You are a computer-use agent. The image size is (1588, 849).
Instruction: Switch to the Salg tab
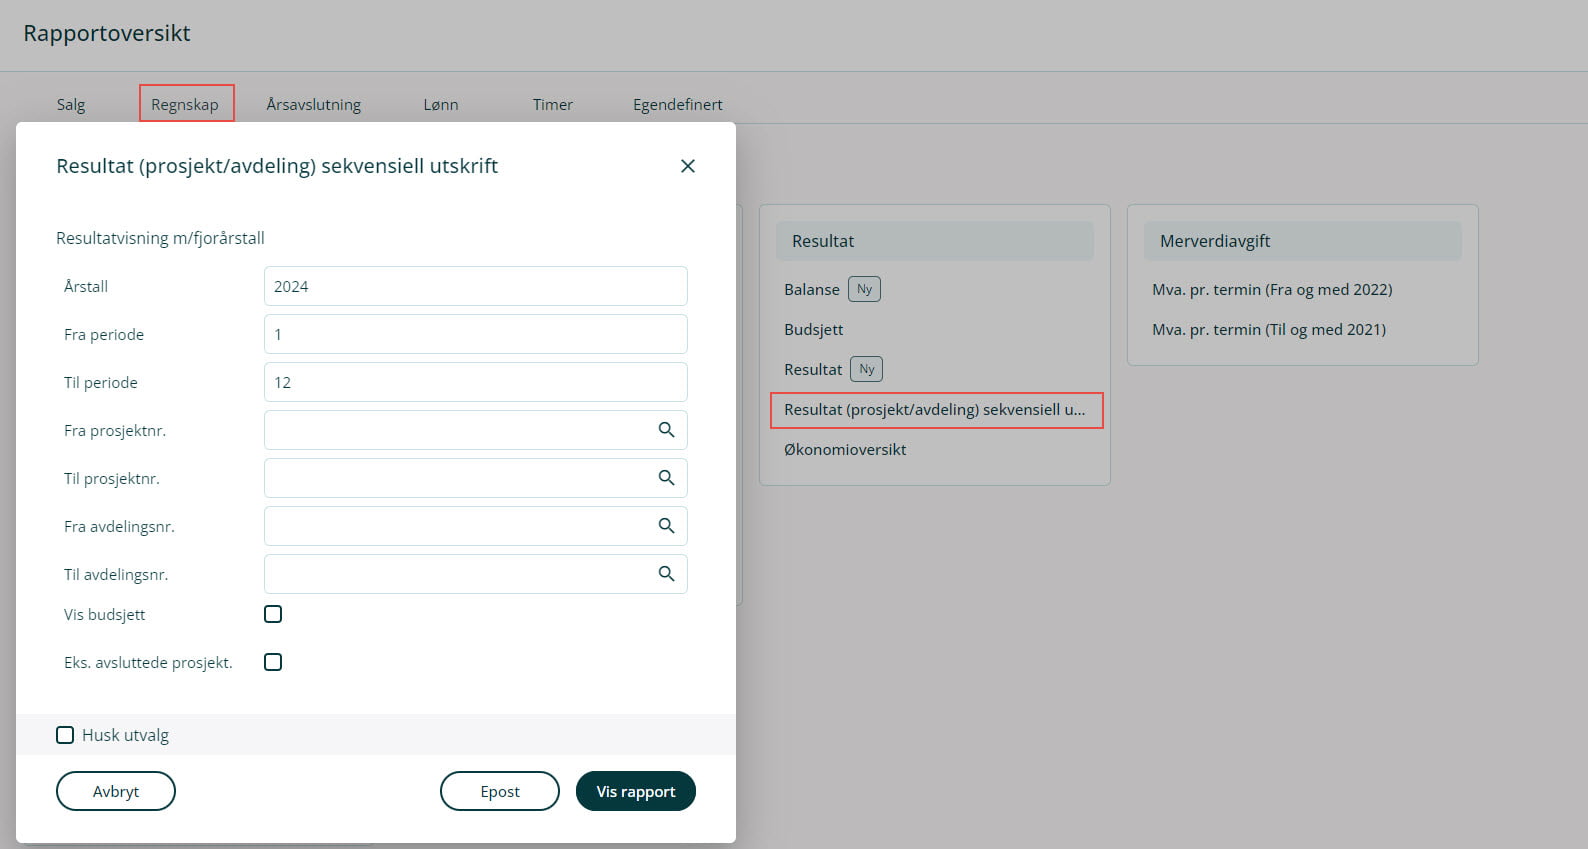[71, 104]
